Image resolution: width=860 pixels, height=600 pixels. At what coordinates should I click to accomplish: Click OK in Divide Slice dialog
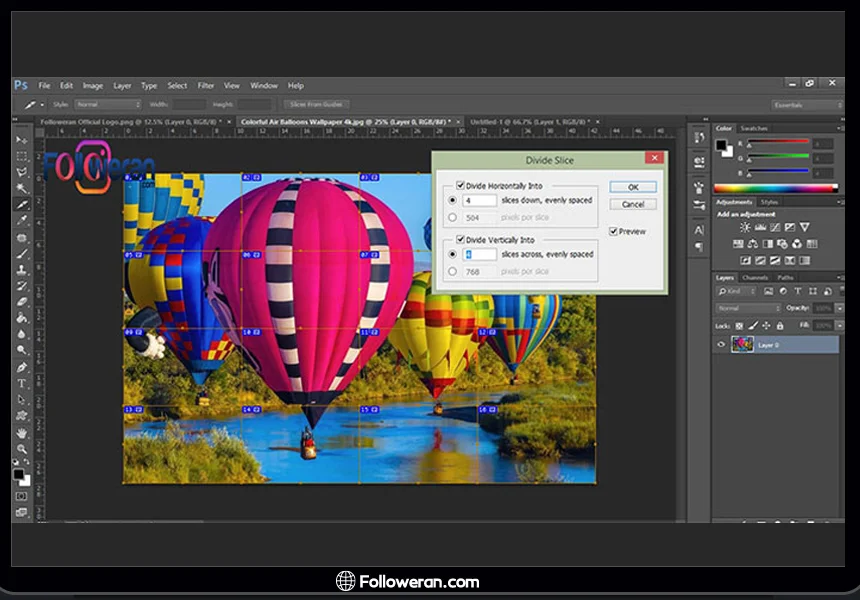633,187
